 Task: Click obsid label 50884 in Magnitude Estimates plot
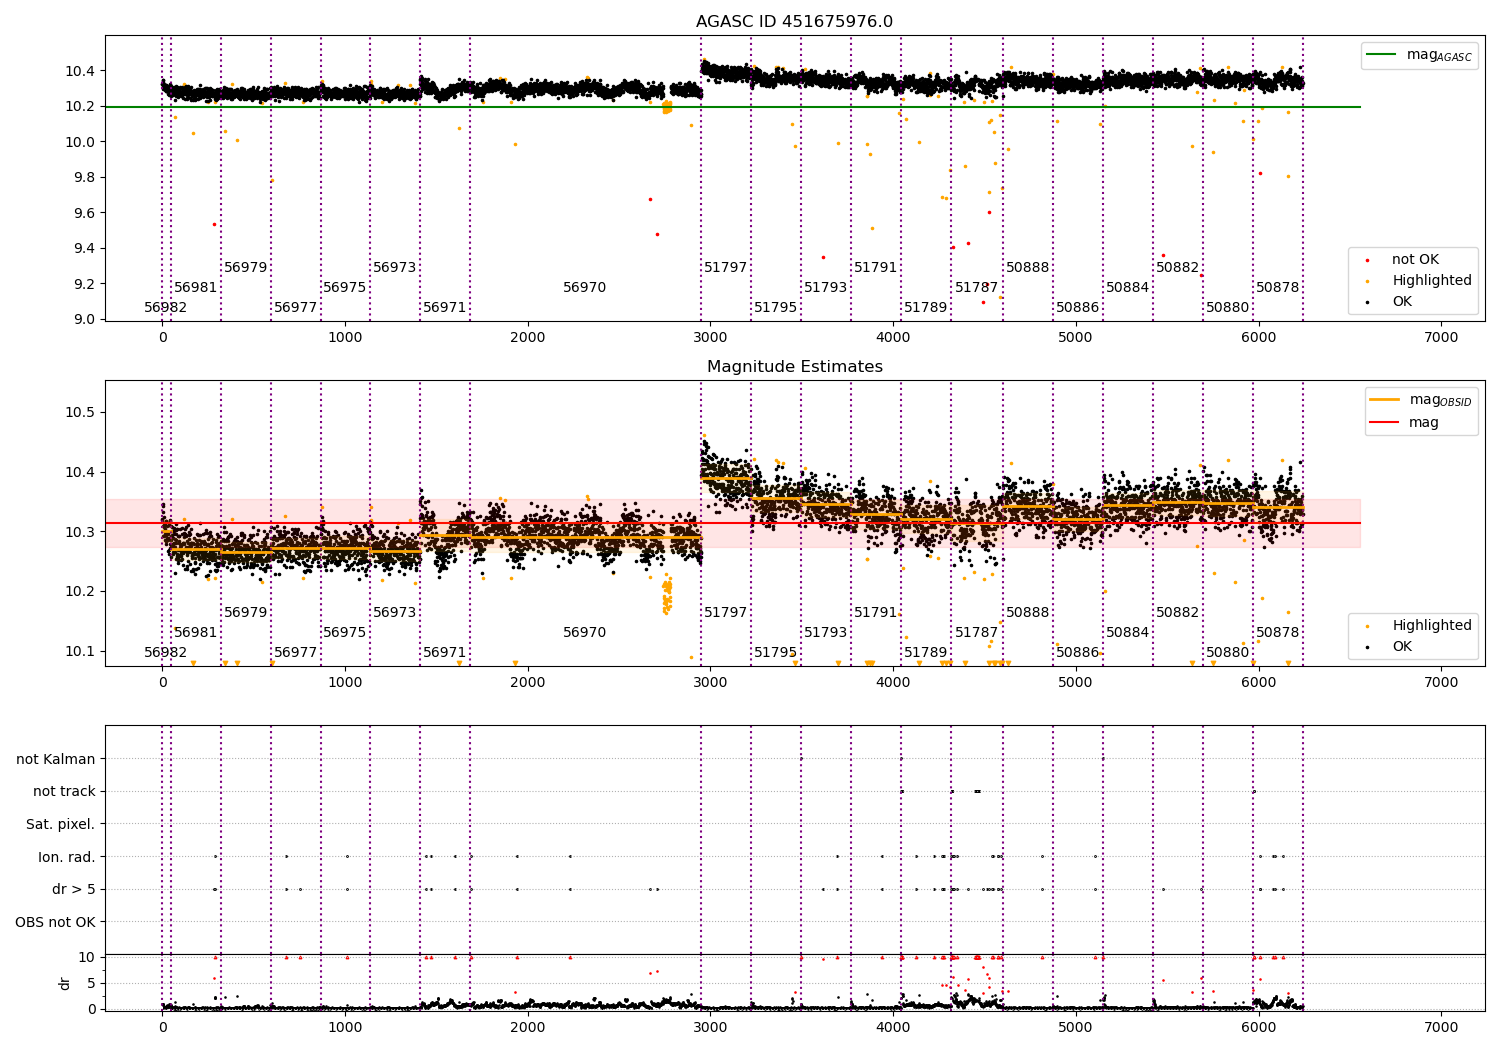[1128, 633]
